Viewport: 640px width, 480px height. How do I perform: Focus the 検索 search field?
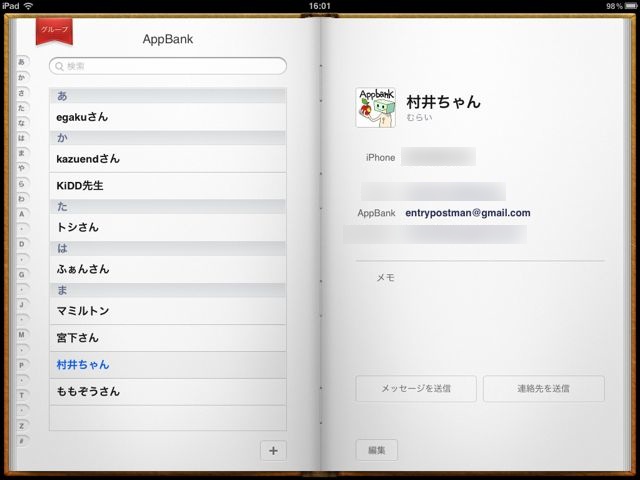click(168, 66)
